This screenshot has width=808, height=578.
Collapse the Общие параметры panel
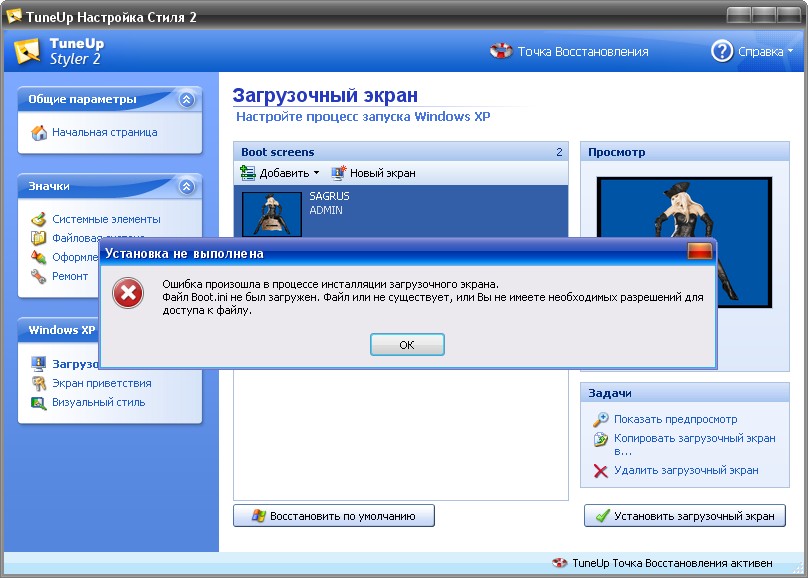186,100
